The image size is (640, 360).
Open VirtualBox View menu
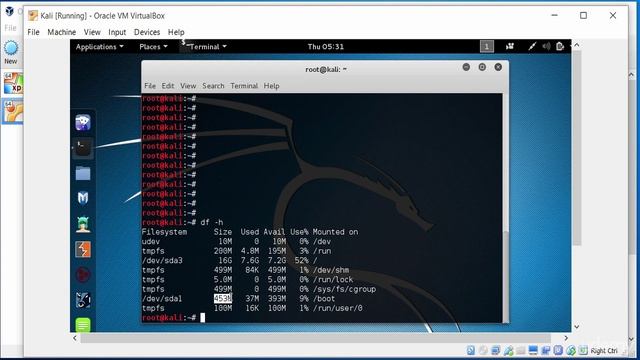pos(92,32)
